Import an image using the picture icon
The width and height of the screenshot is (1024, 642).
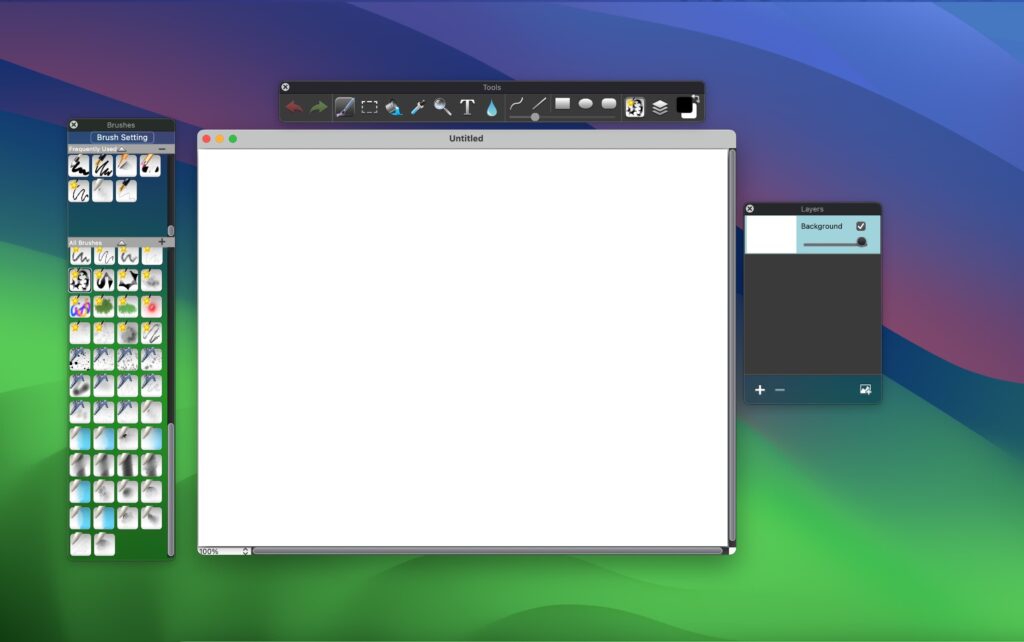click(x=862, y=390)
